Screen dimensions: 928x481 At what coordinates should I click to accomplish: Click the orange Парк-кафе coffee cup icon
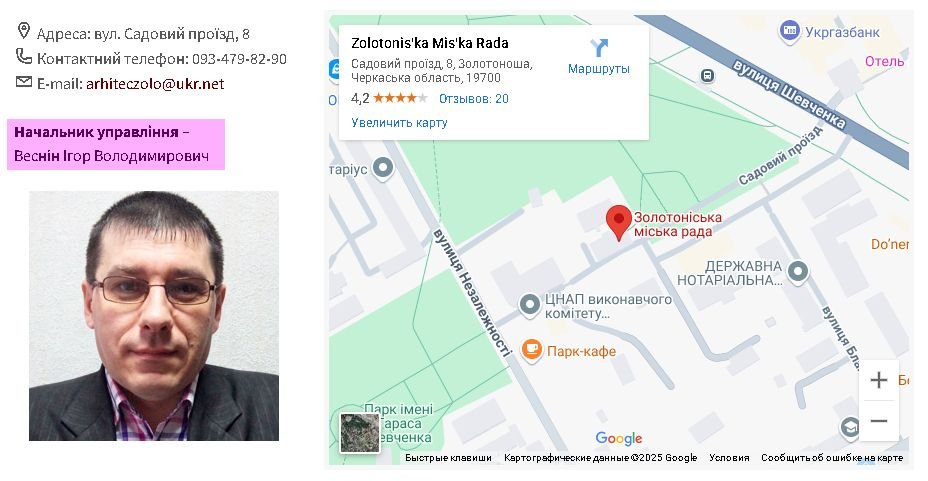(x=531, y=350)
